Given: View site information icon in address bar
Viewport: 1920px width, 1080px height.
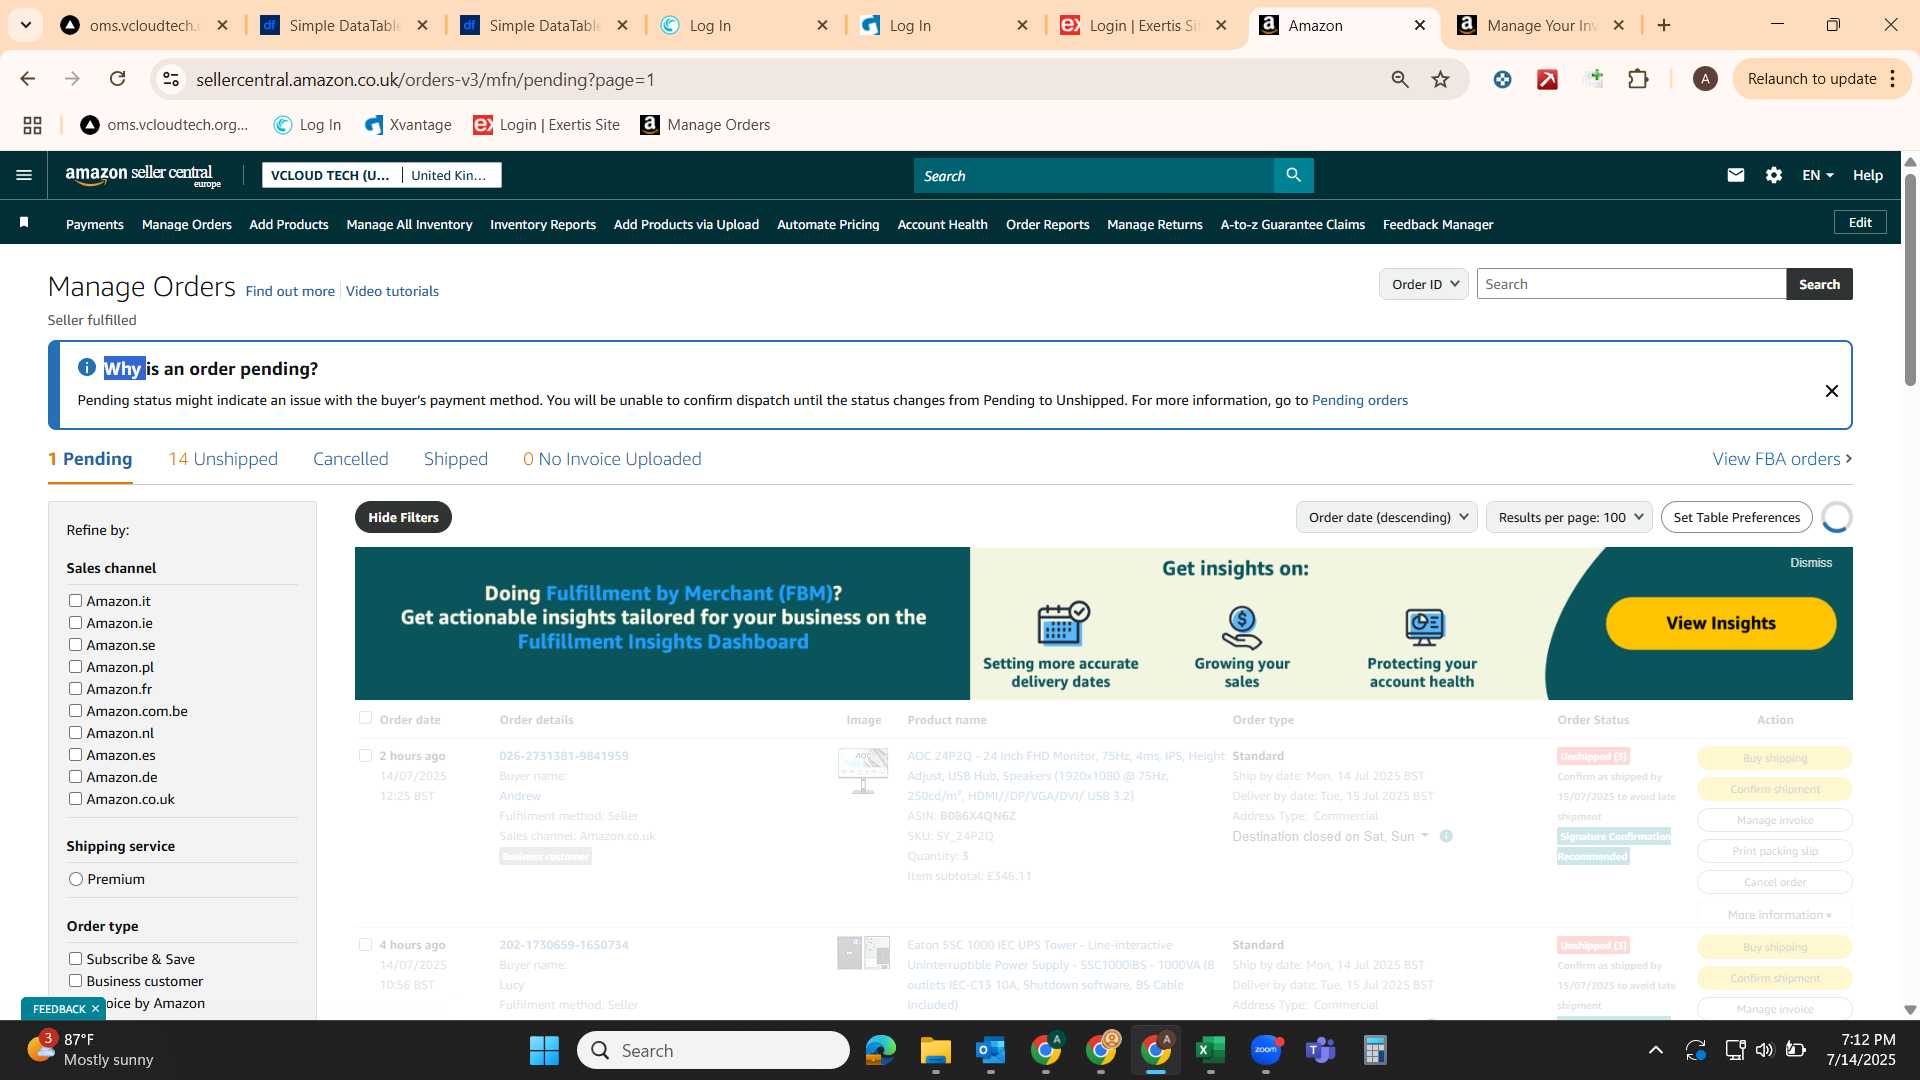Looking at the screenshot, I should click(x=171, y=79).
